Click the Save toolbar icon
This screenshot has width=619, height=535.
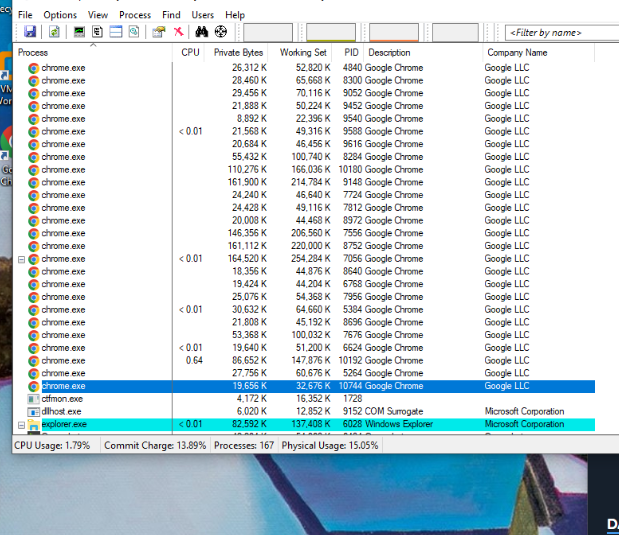coord(30,32)
